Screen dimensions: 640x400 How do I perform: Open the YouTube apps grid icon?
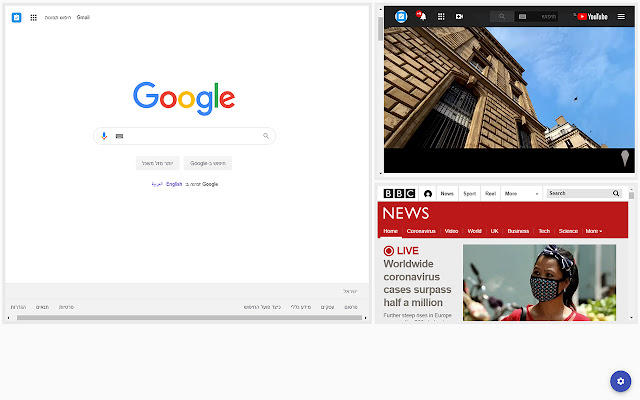441,16
